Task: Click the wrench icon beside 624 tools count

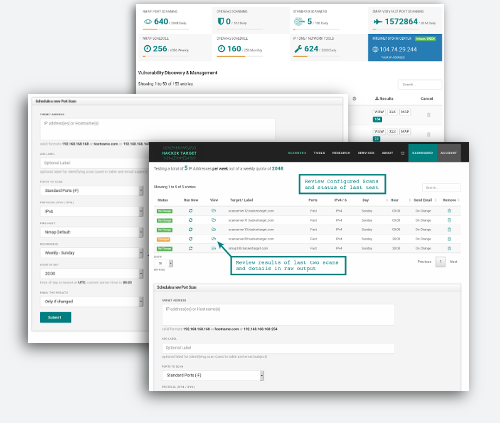Action: [x=298, y=49]
